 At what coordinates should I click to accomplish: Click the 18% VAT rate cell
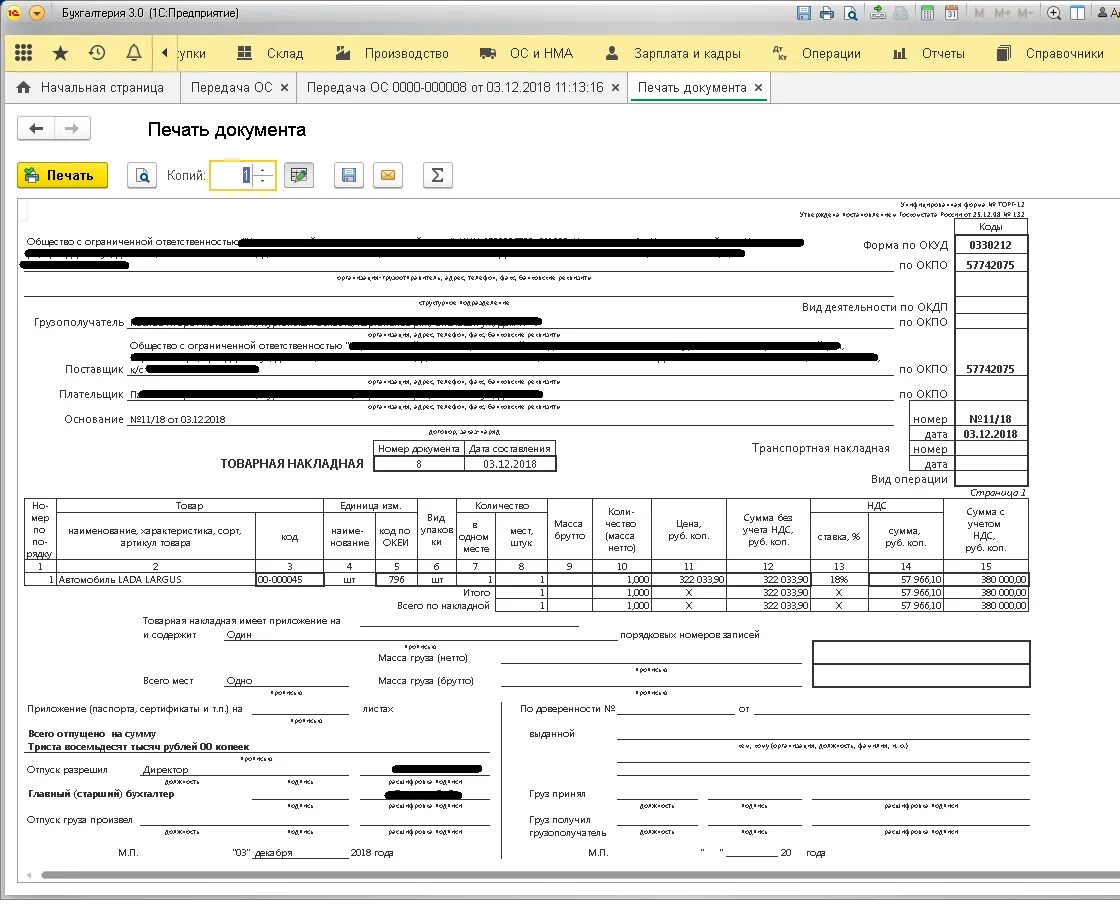pos(839,580)
